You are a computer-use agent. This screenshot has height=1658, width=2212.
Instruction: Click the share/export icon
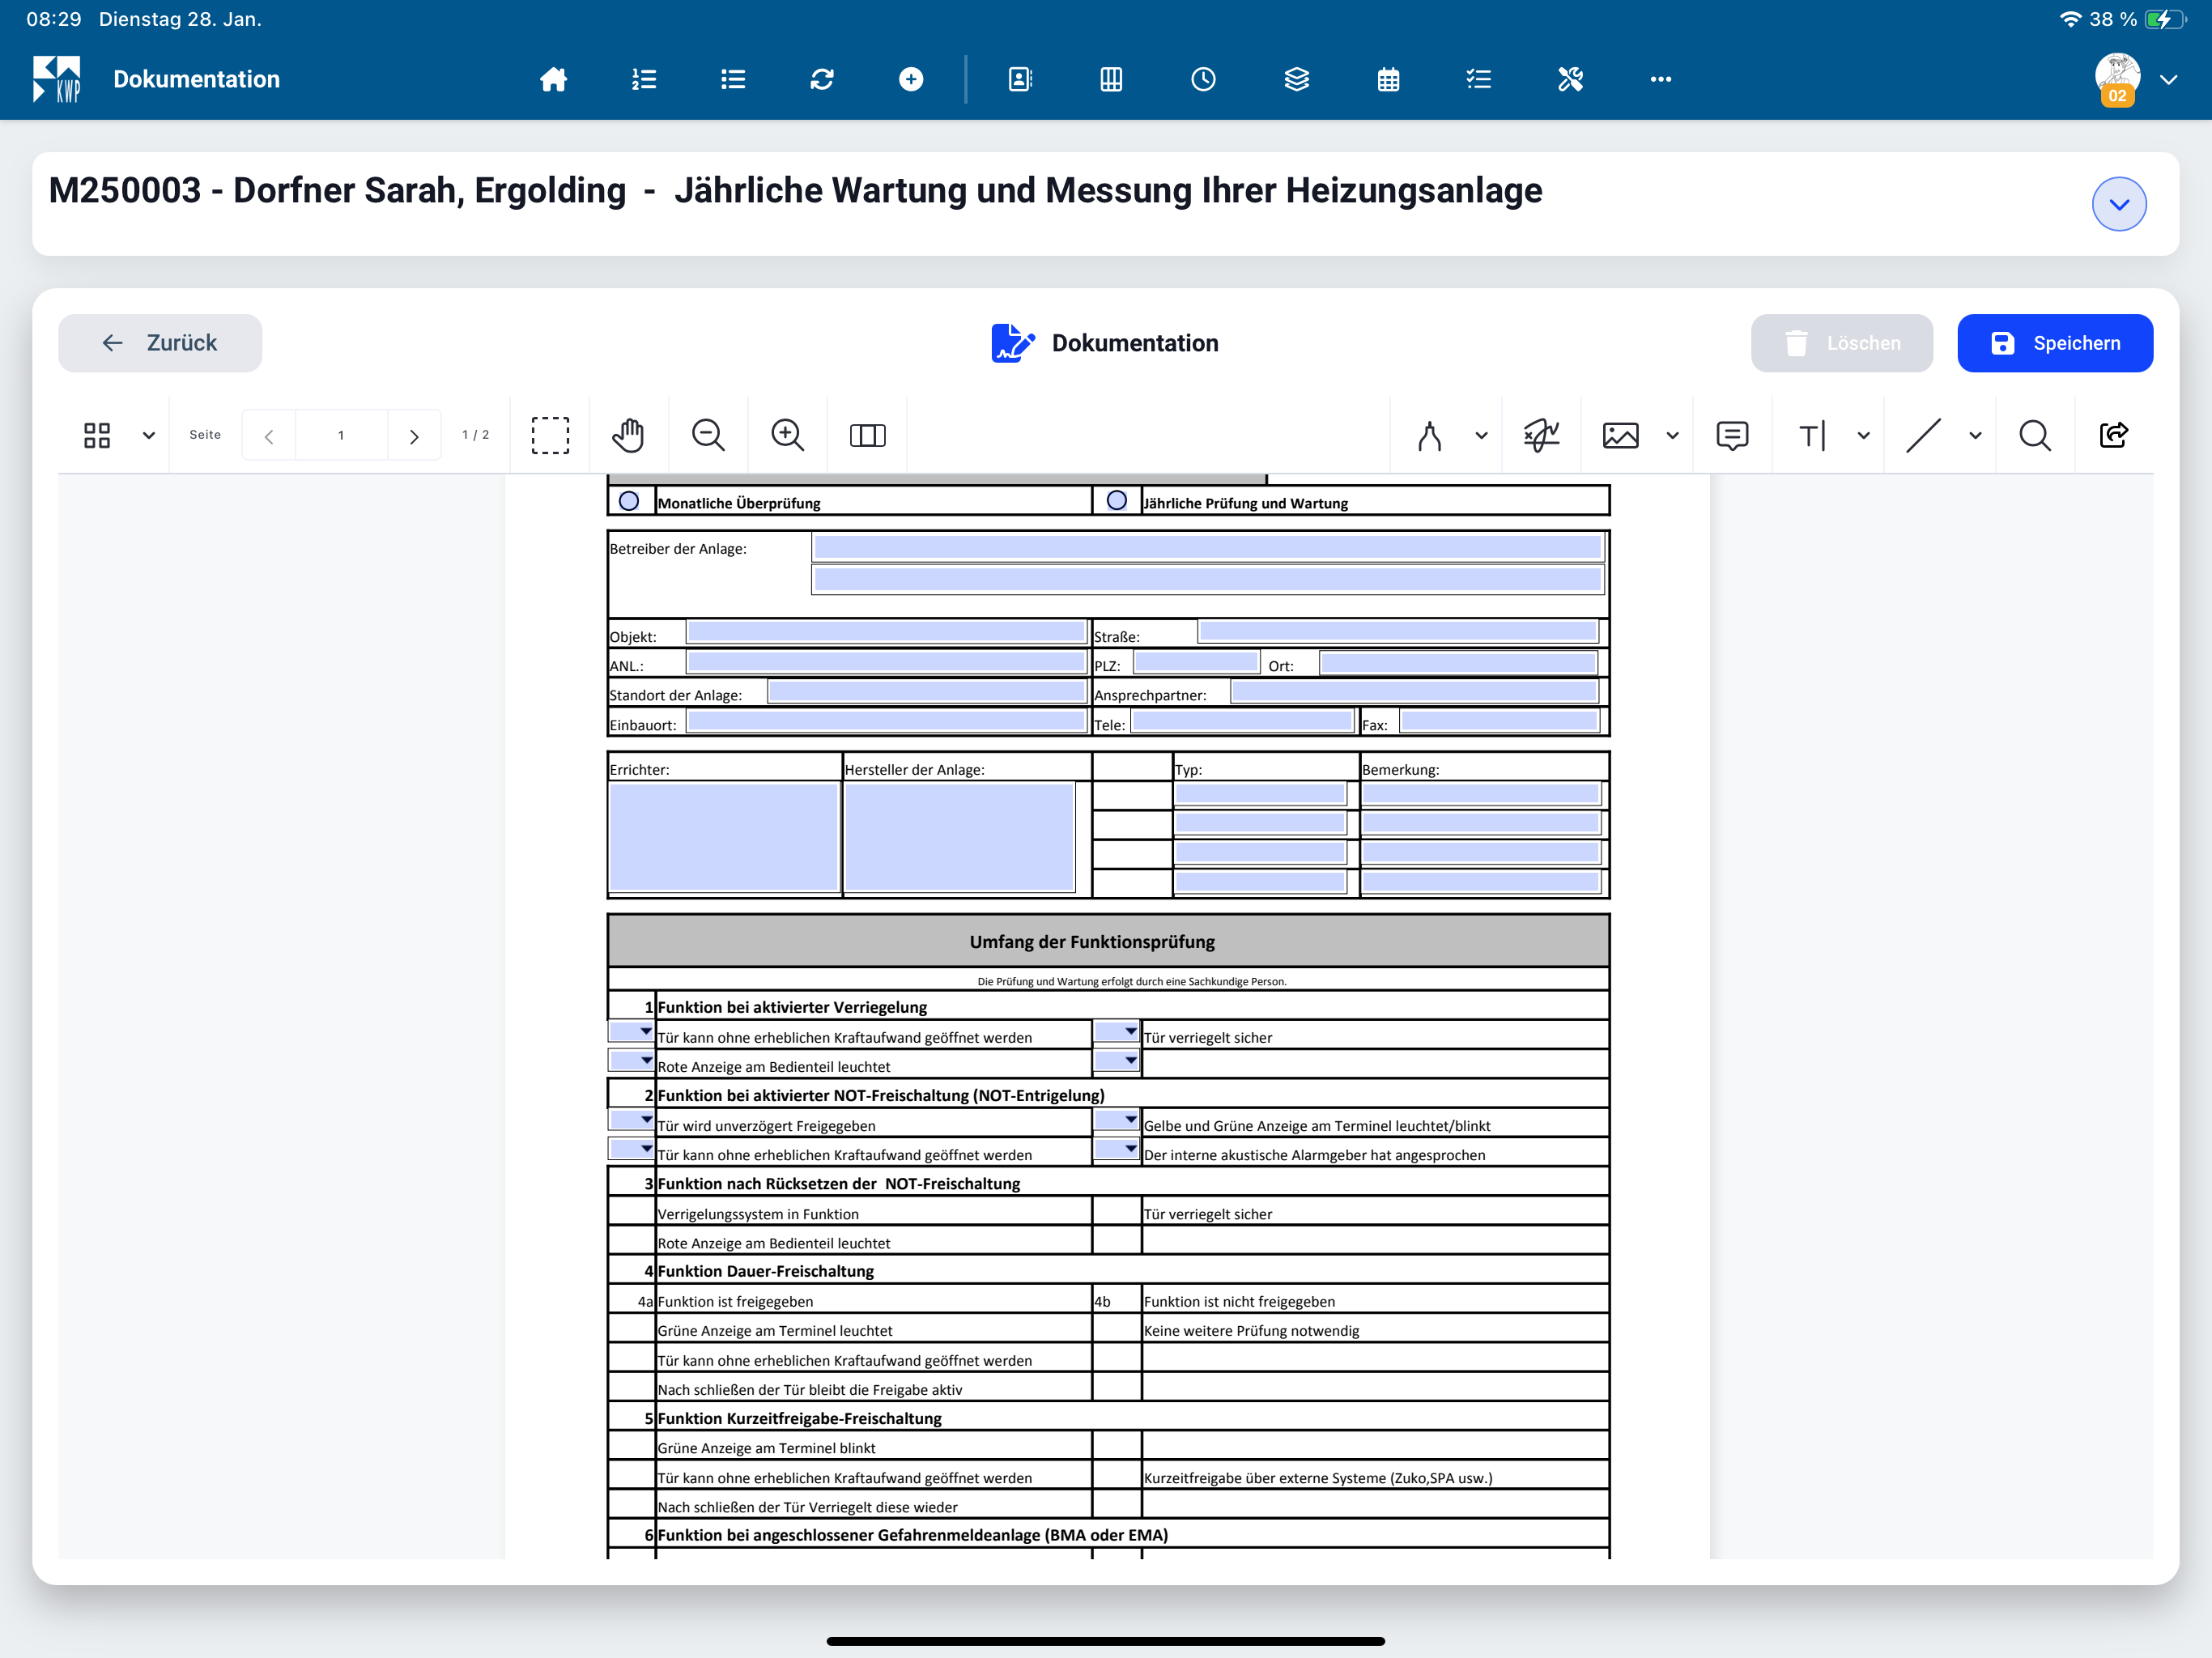pyautogui.click(x=2113, y=435)
